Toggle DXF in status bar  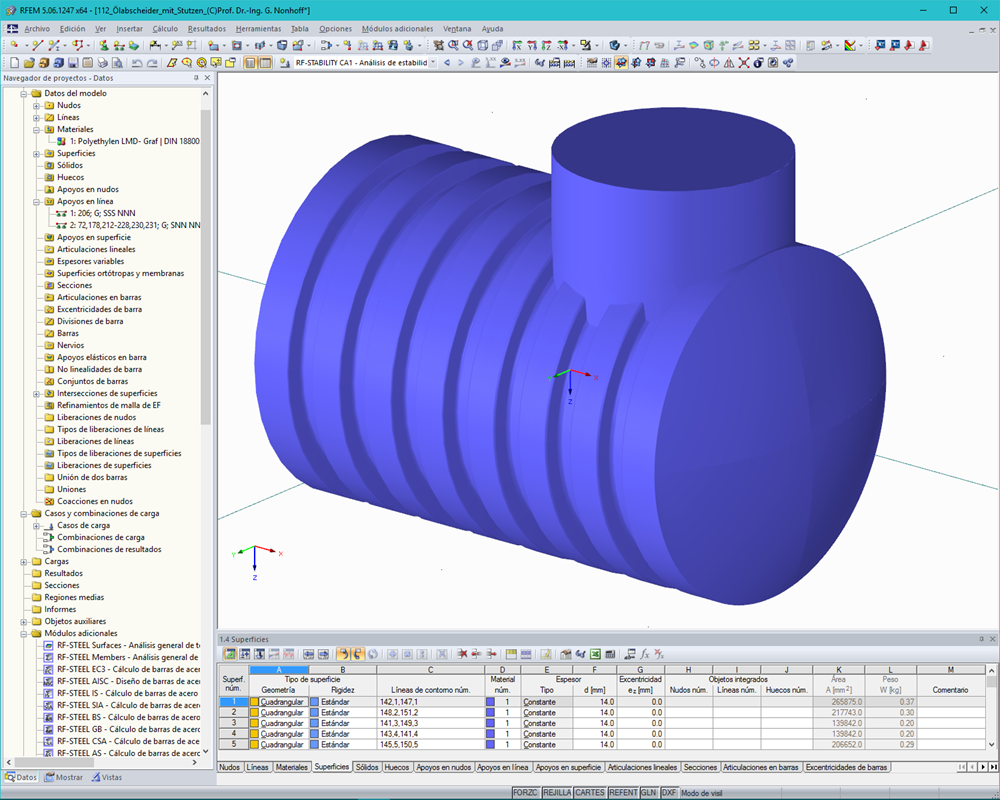pos(668,792)
